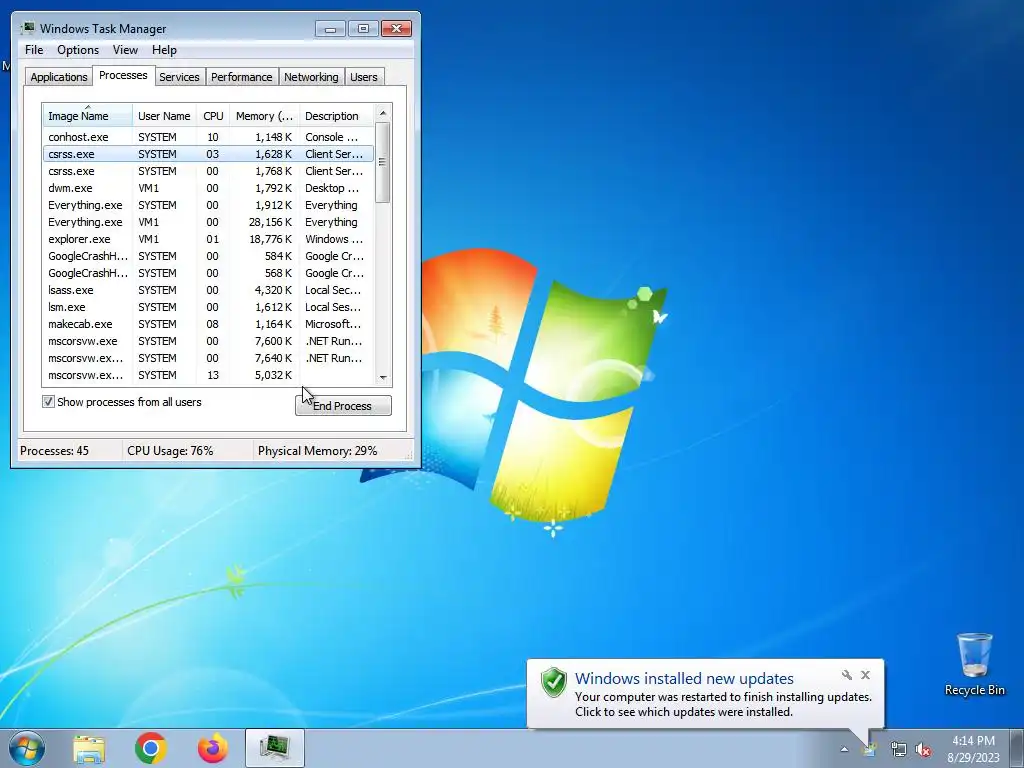Image resolution: width=1024 pixels, height=768 pixels.
Task: Sort by Description column header
Action: [x=336, y=116]
